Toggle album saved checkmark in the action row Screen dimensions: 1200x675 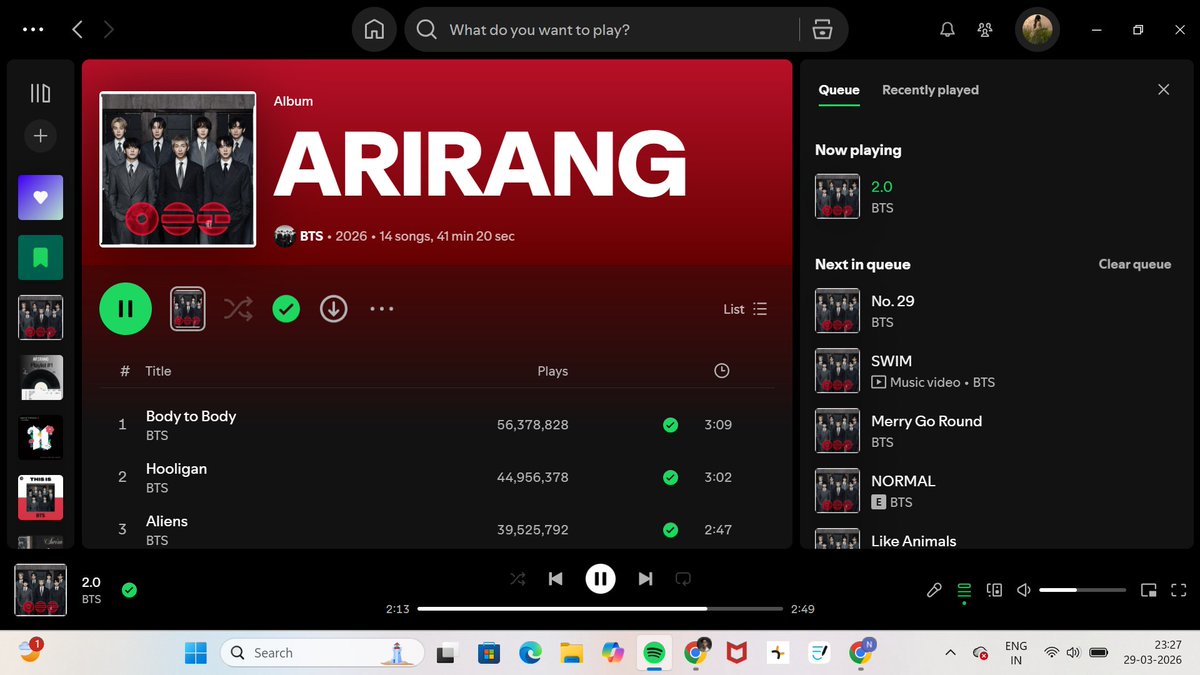286,309
